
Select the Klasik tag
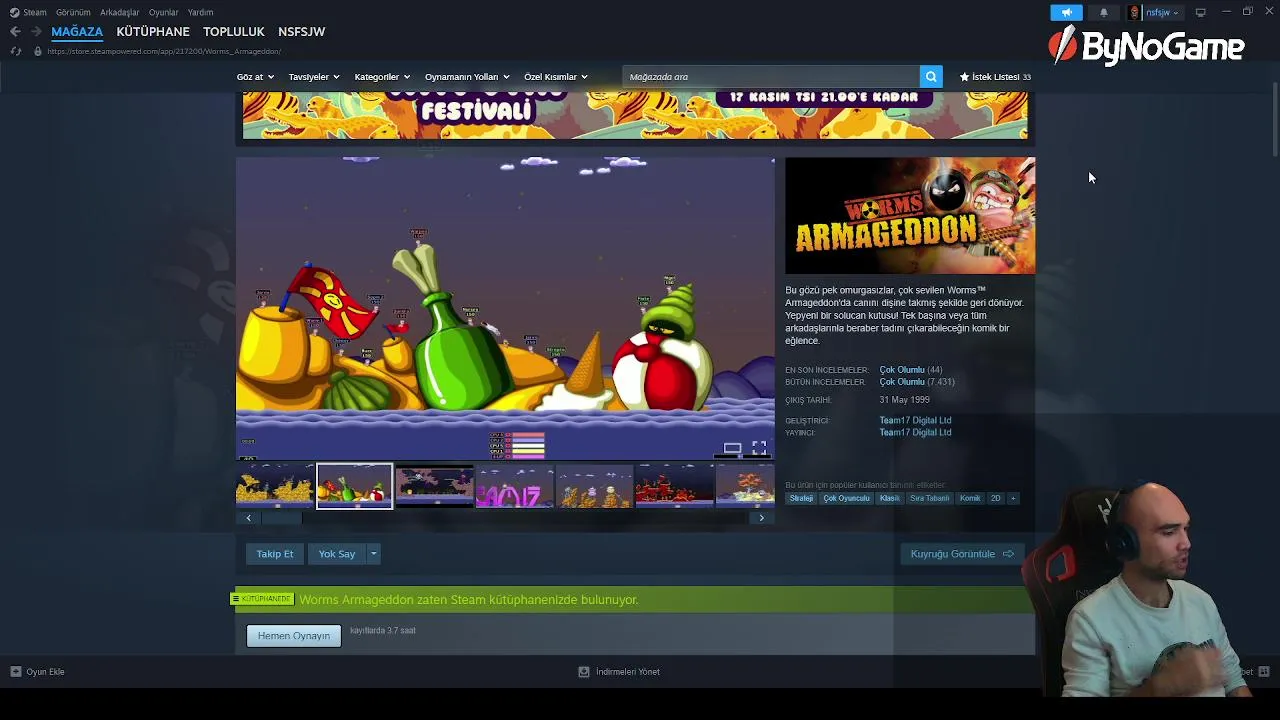pyautogui.click(x=889, y=498)
